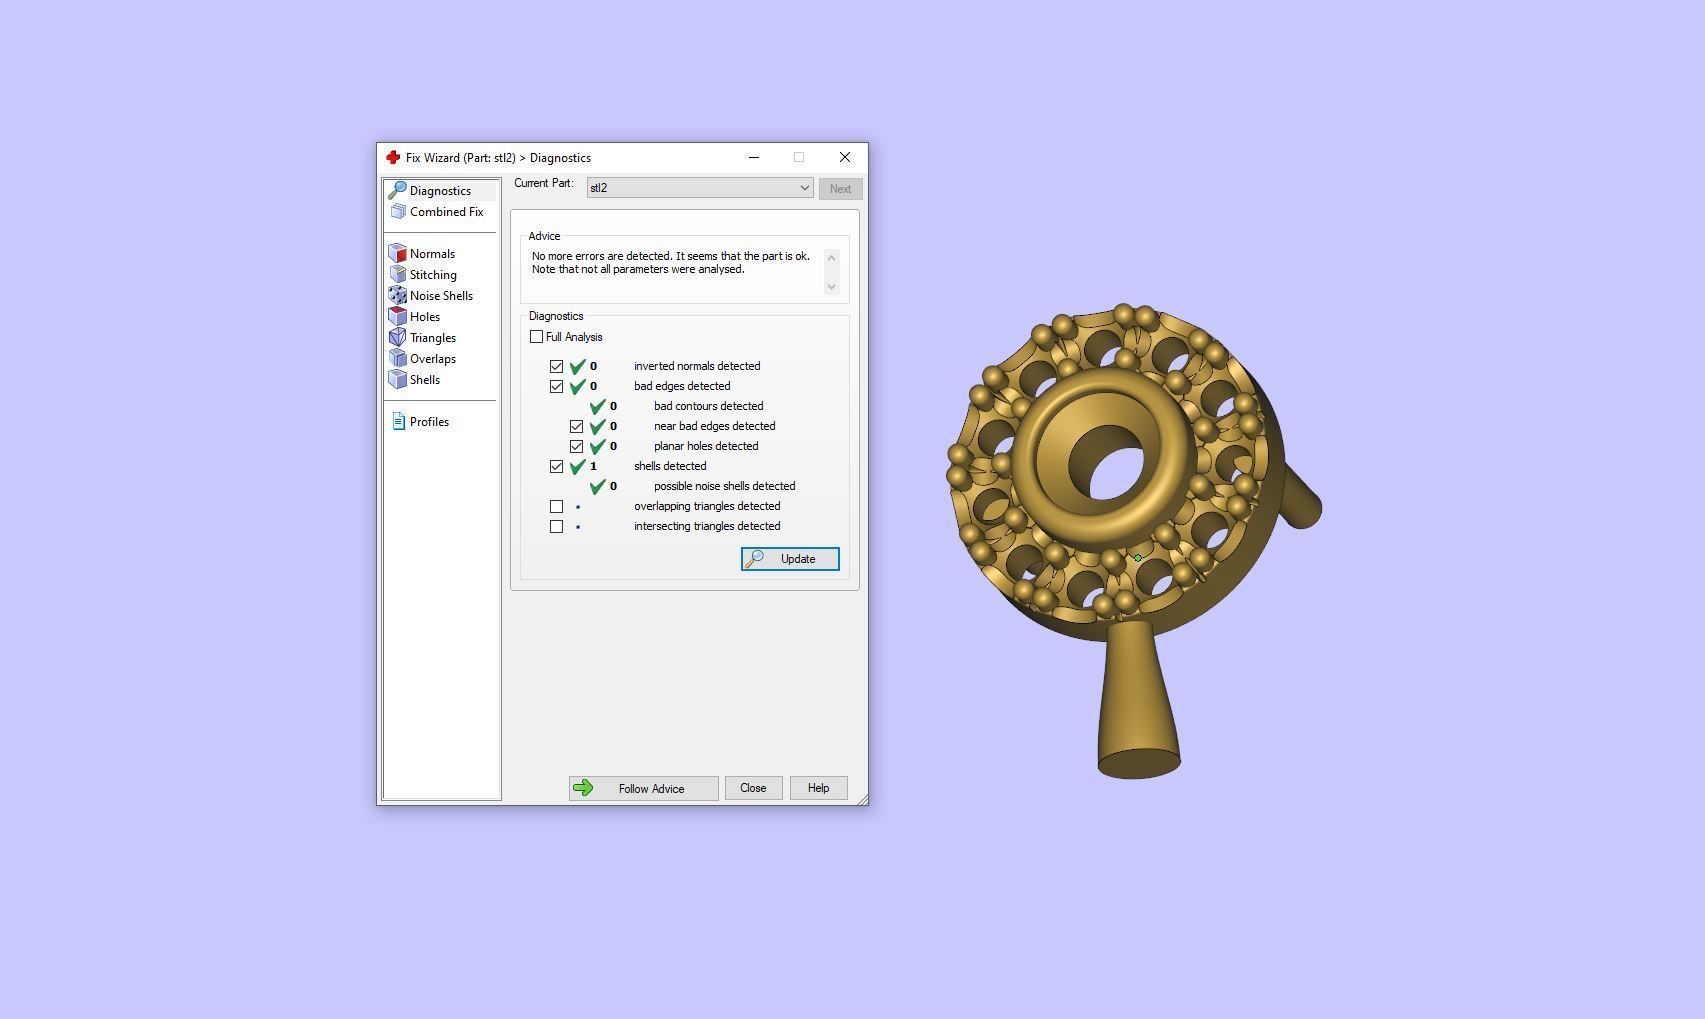
Task: Click the Update button
Action: click(790, 559)
